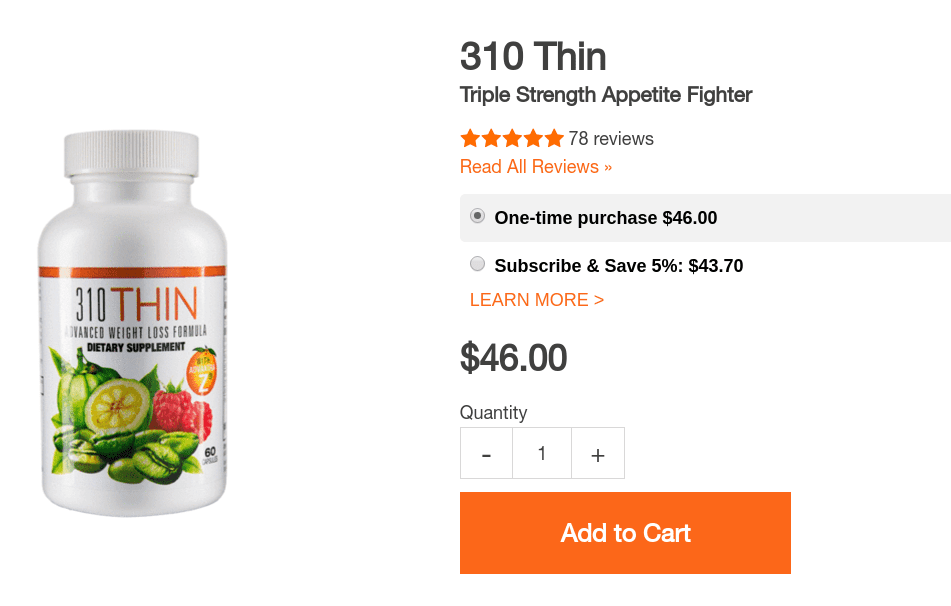The width and height of the screenshot is (951, 606).
Task: Add the 310 Thin to cart
Action: [625, 533]
